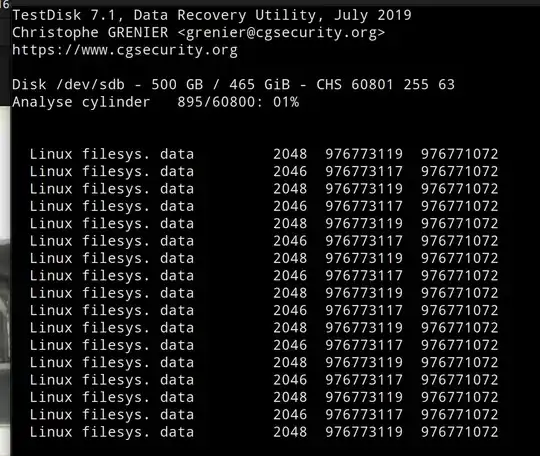
Task: Click the topmost 976771072 size value
Action: [x=459, y=154]
